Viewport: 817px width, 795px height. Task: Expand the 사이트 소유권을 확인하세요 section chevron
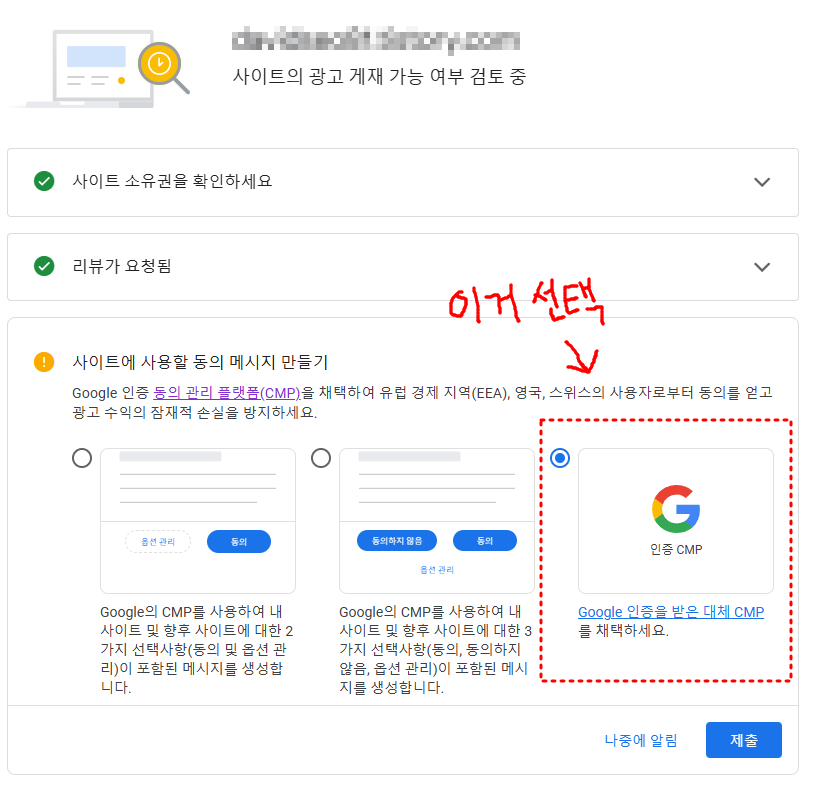click(x=762, y=182)
